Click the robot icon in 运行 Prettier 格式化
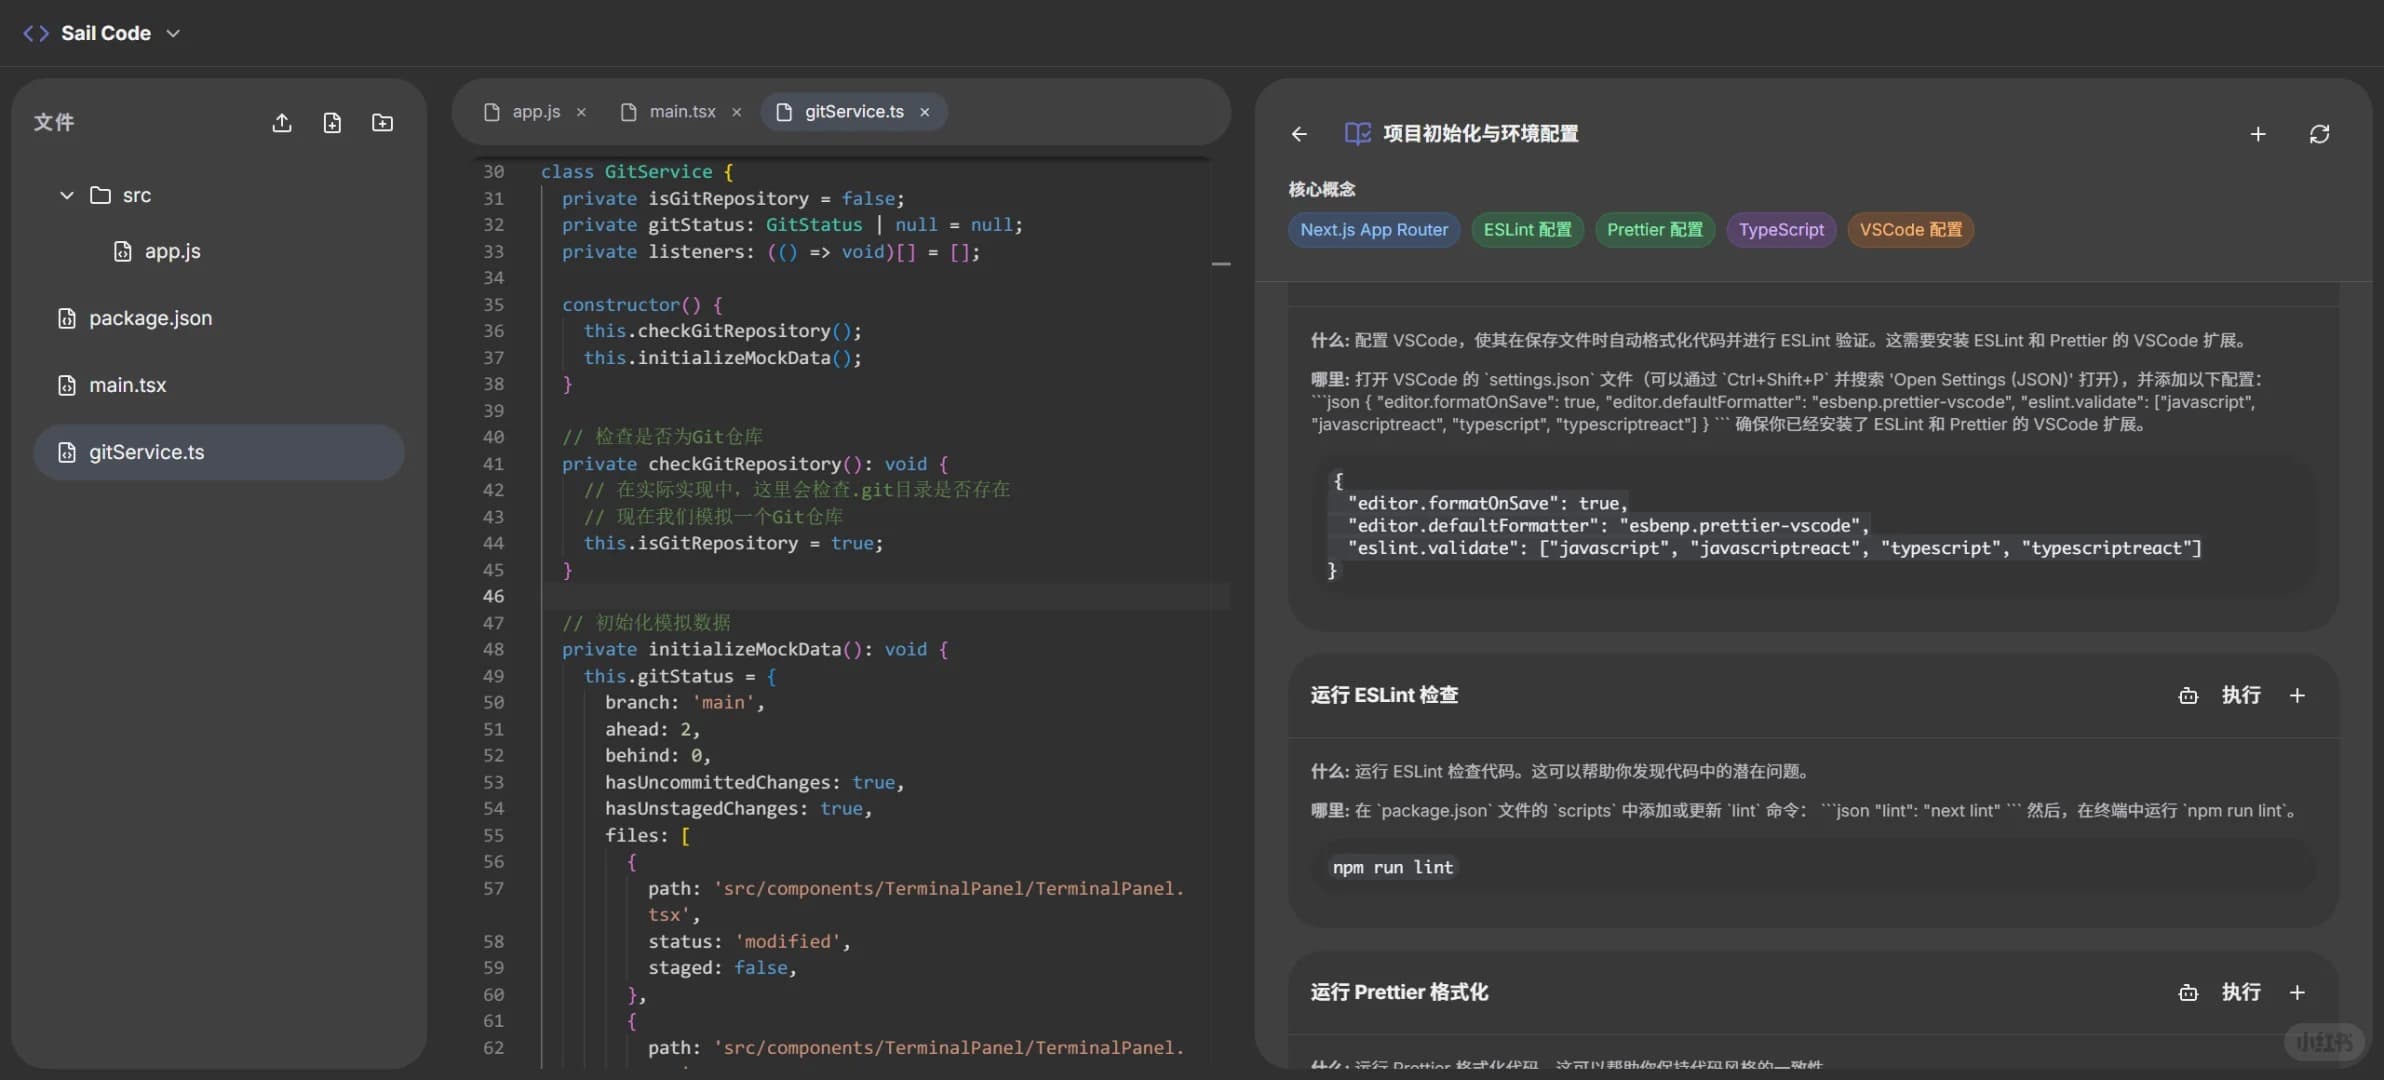2384x1080 pixels. 2188,993
